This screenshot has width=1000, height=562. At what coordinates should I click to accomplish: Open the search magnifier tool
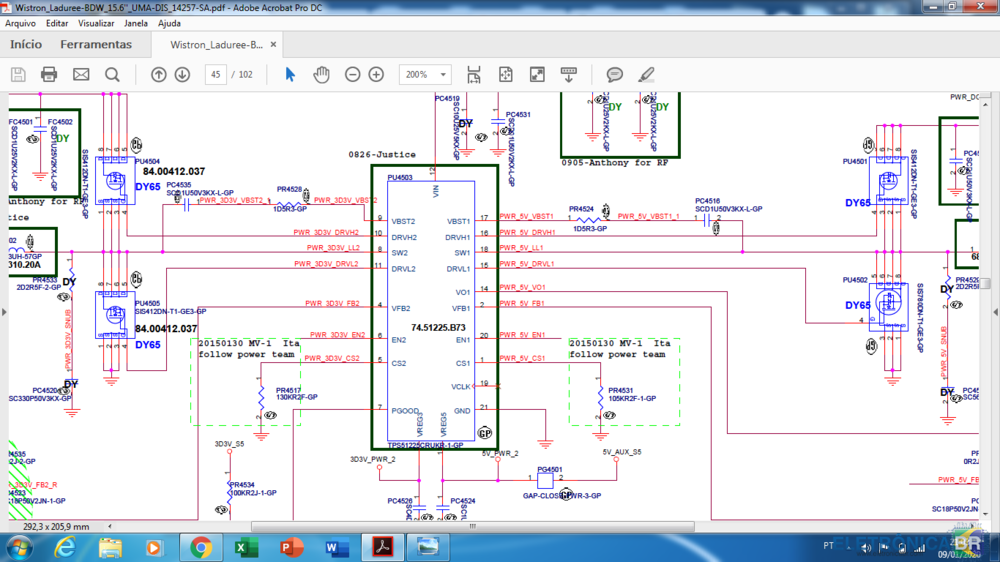point(112,75)
